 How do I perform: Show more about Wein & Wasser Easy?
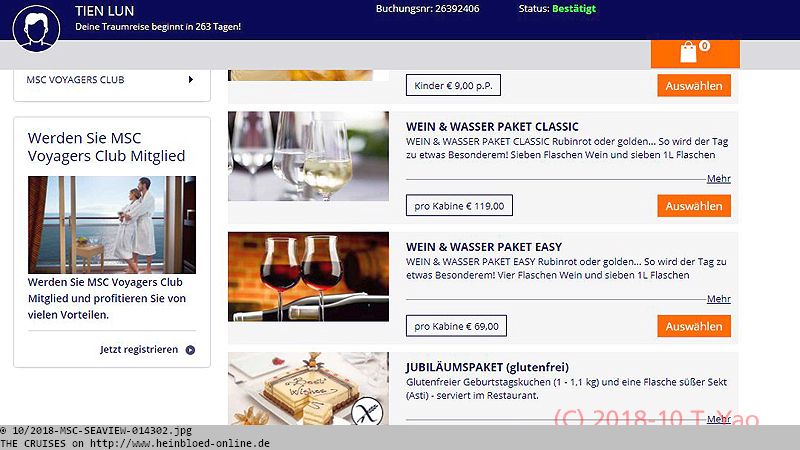[718, 299]
